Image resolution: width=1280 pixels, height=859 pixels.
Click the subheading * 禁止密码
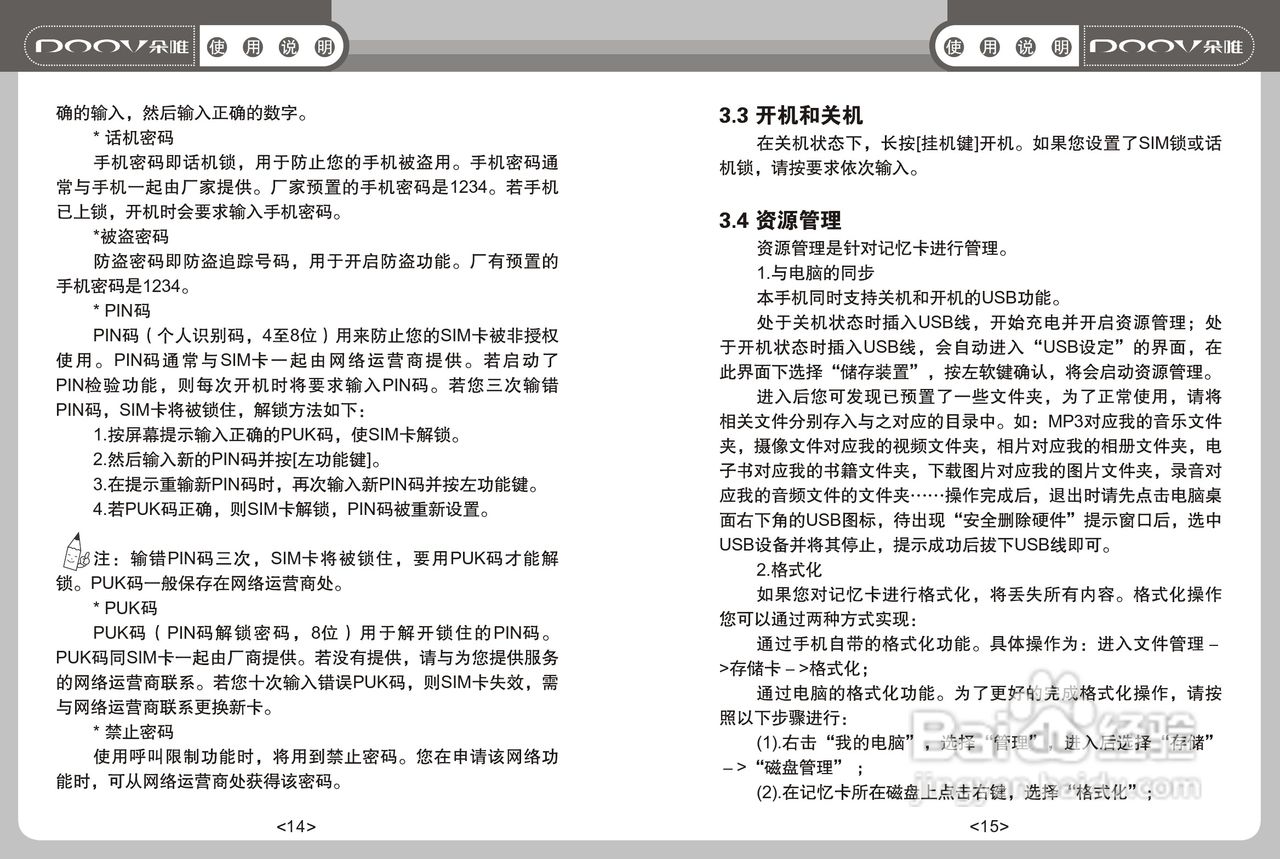coord(133,732)
